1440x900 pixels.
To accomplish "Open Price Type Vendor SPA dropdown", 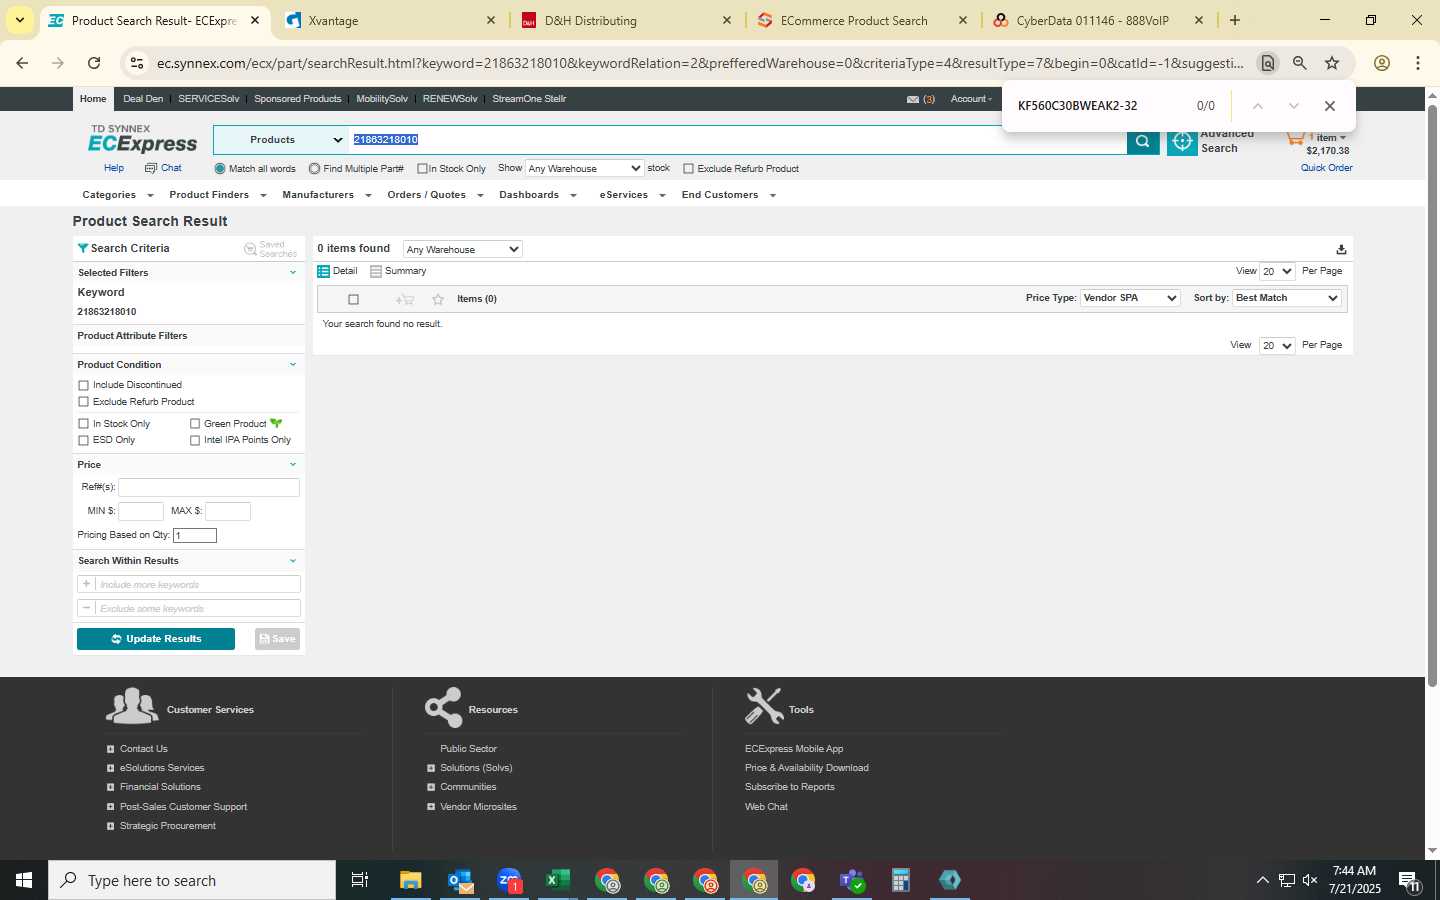I will [x=1130, y=298].
